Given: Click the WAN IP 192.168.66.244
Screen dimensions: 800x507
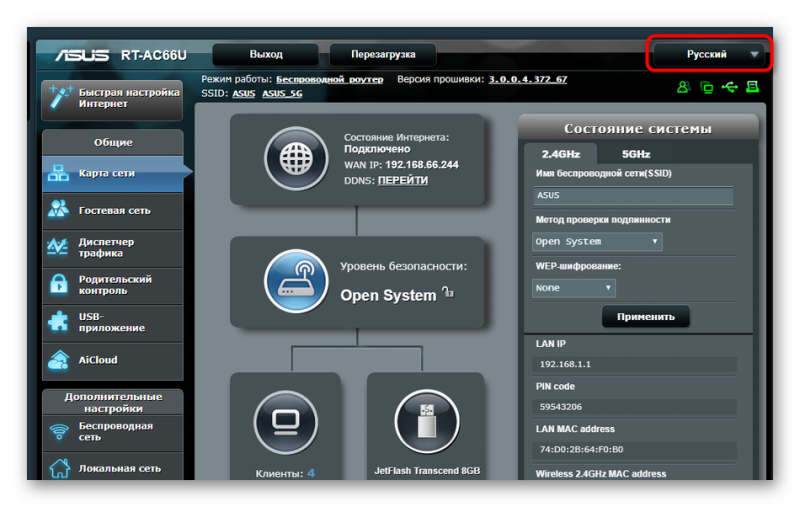Looking at the screenshot, I should click(x=422, y=165).
